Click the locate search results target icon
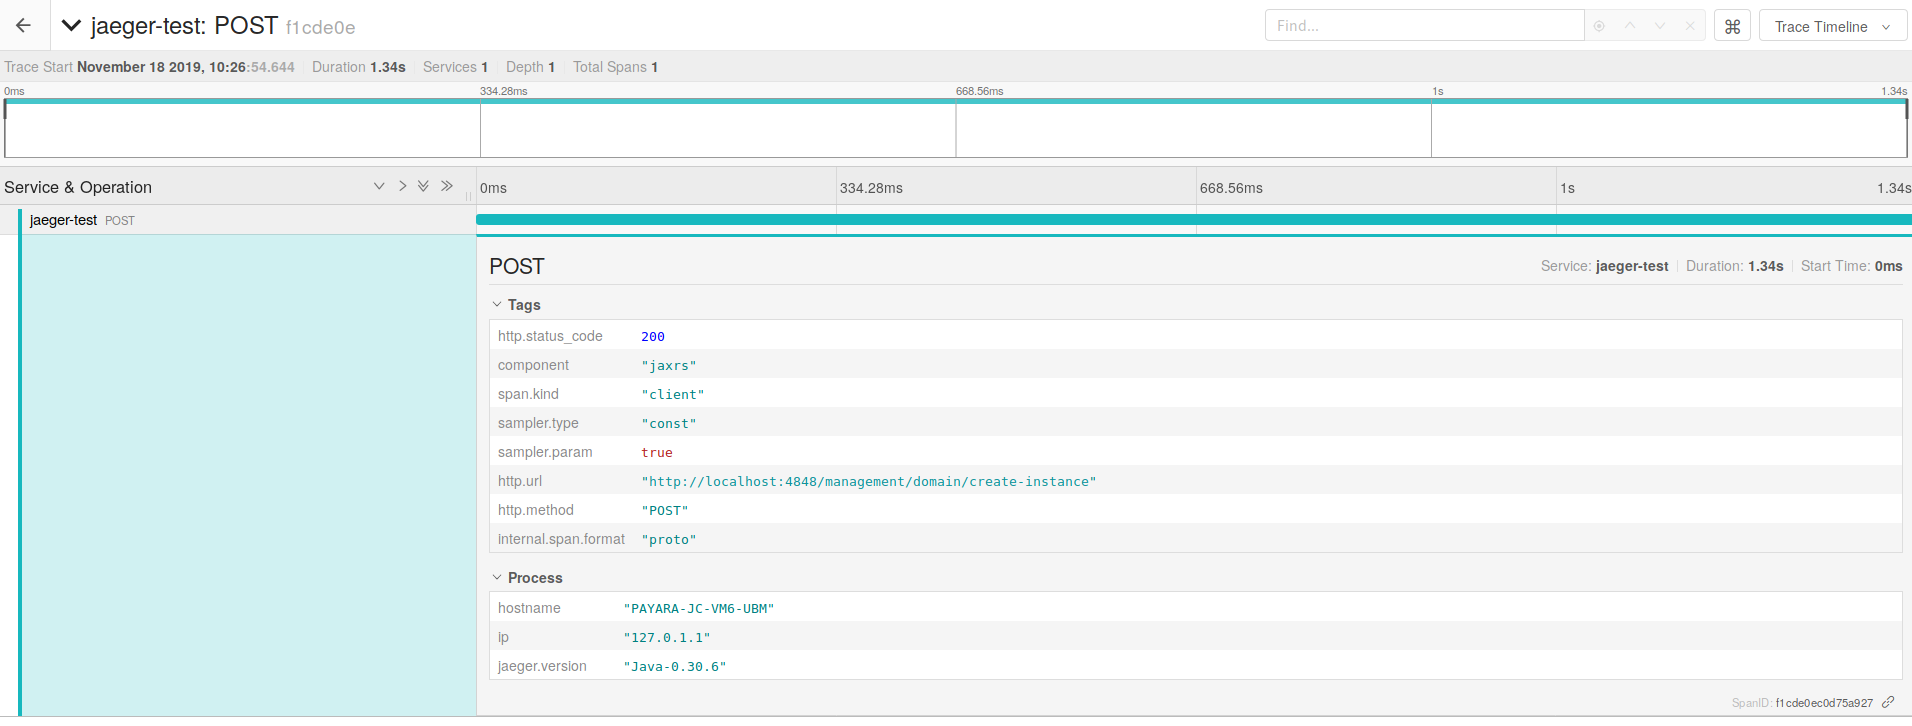 point(1599,27)
